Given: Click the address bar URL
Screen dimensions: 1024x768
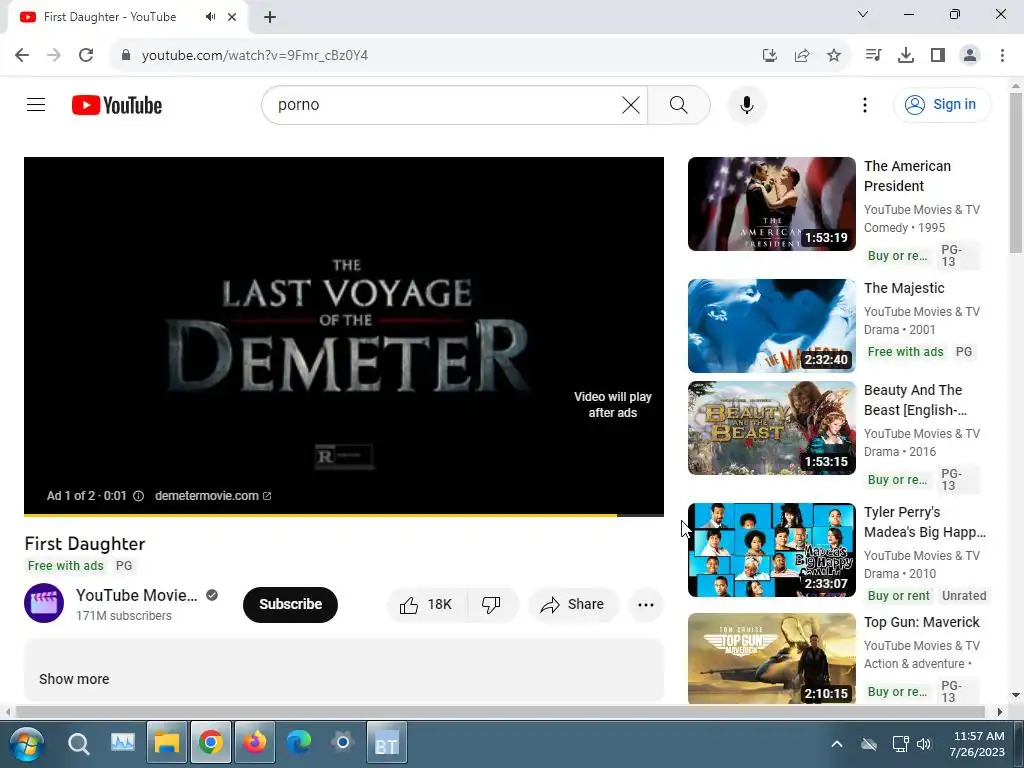Looking at the screenshot, I should tap(255, 56).
